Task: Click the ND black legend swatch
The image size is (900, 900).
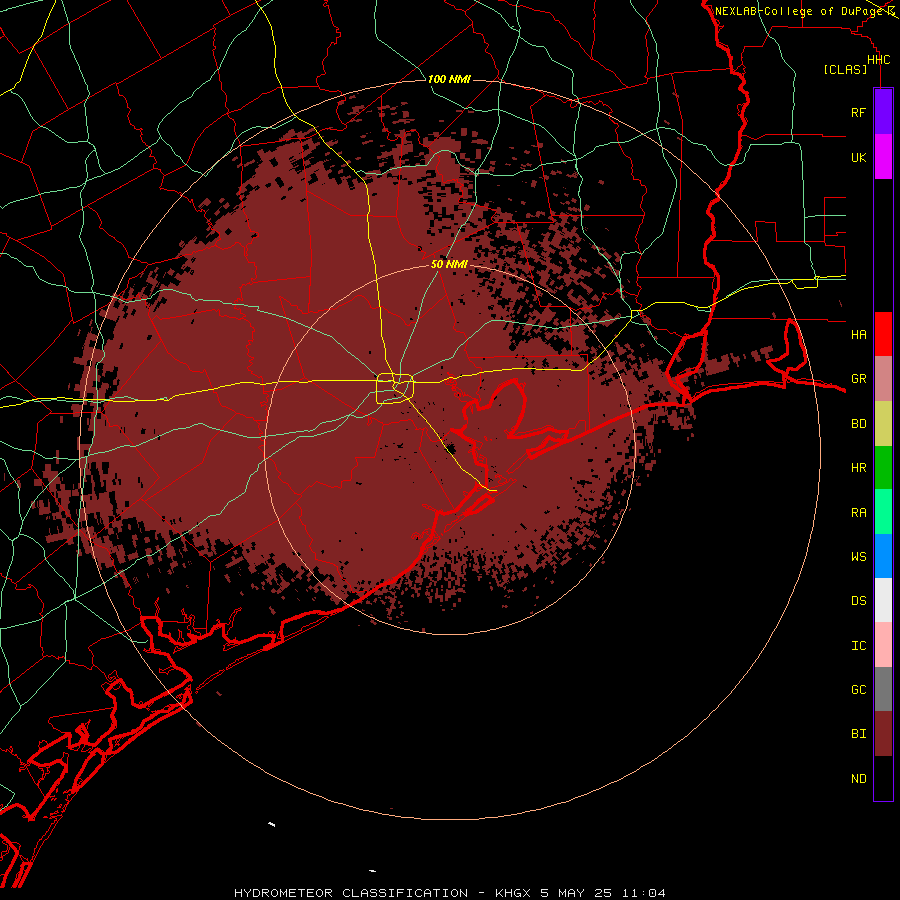Action: 883,778
